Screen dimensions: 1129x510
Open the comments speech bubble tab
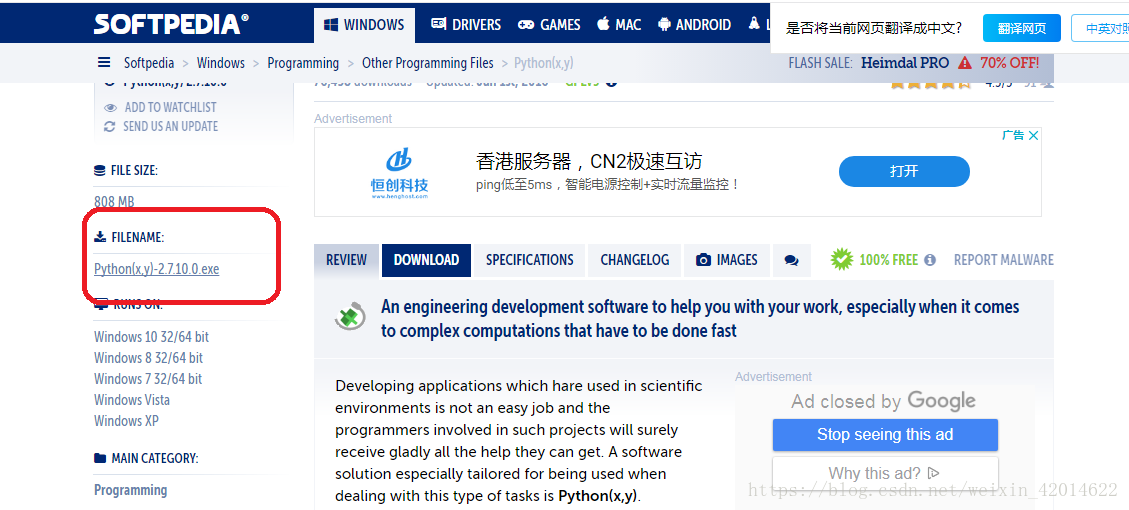pyautogui.click(x=791, y=261)
